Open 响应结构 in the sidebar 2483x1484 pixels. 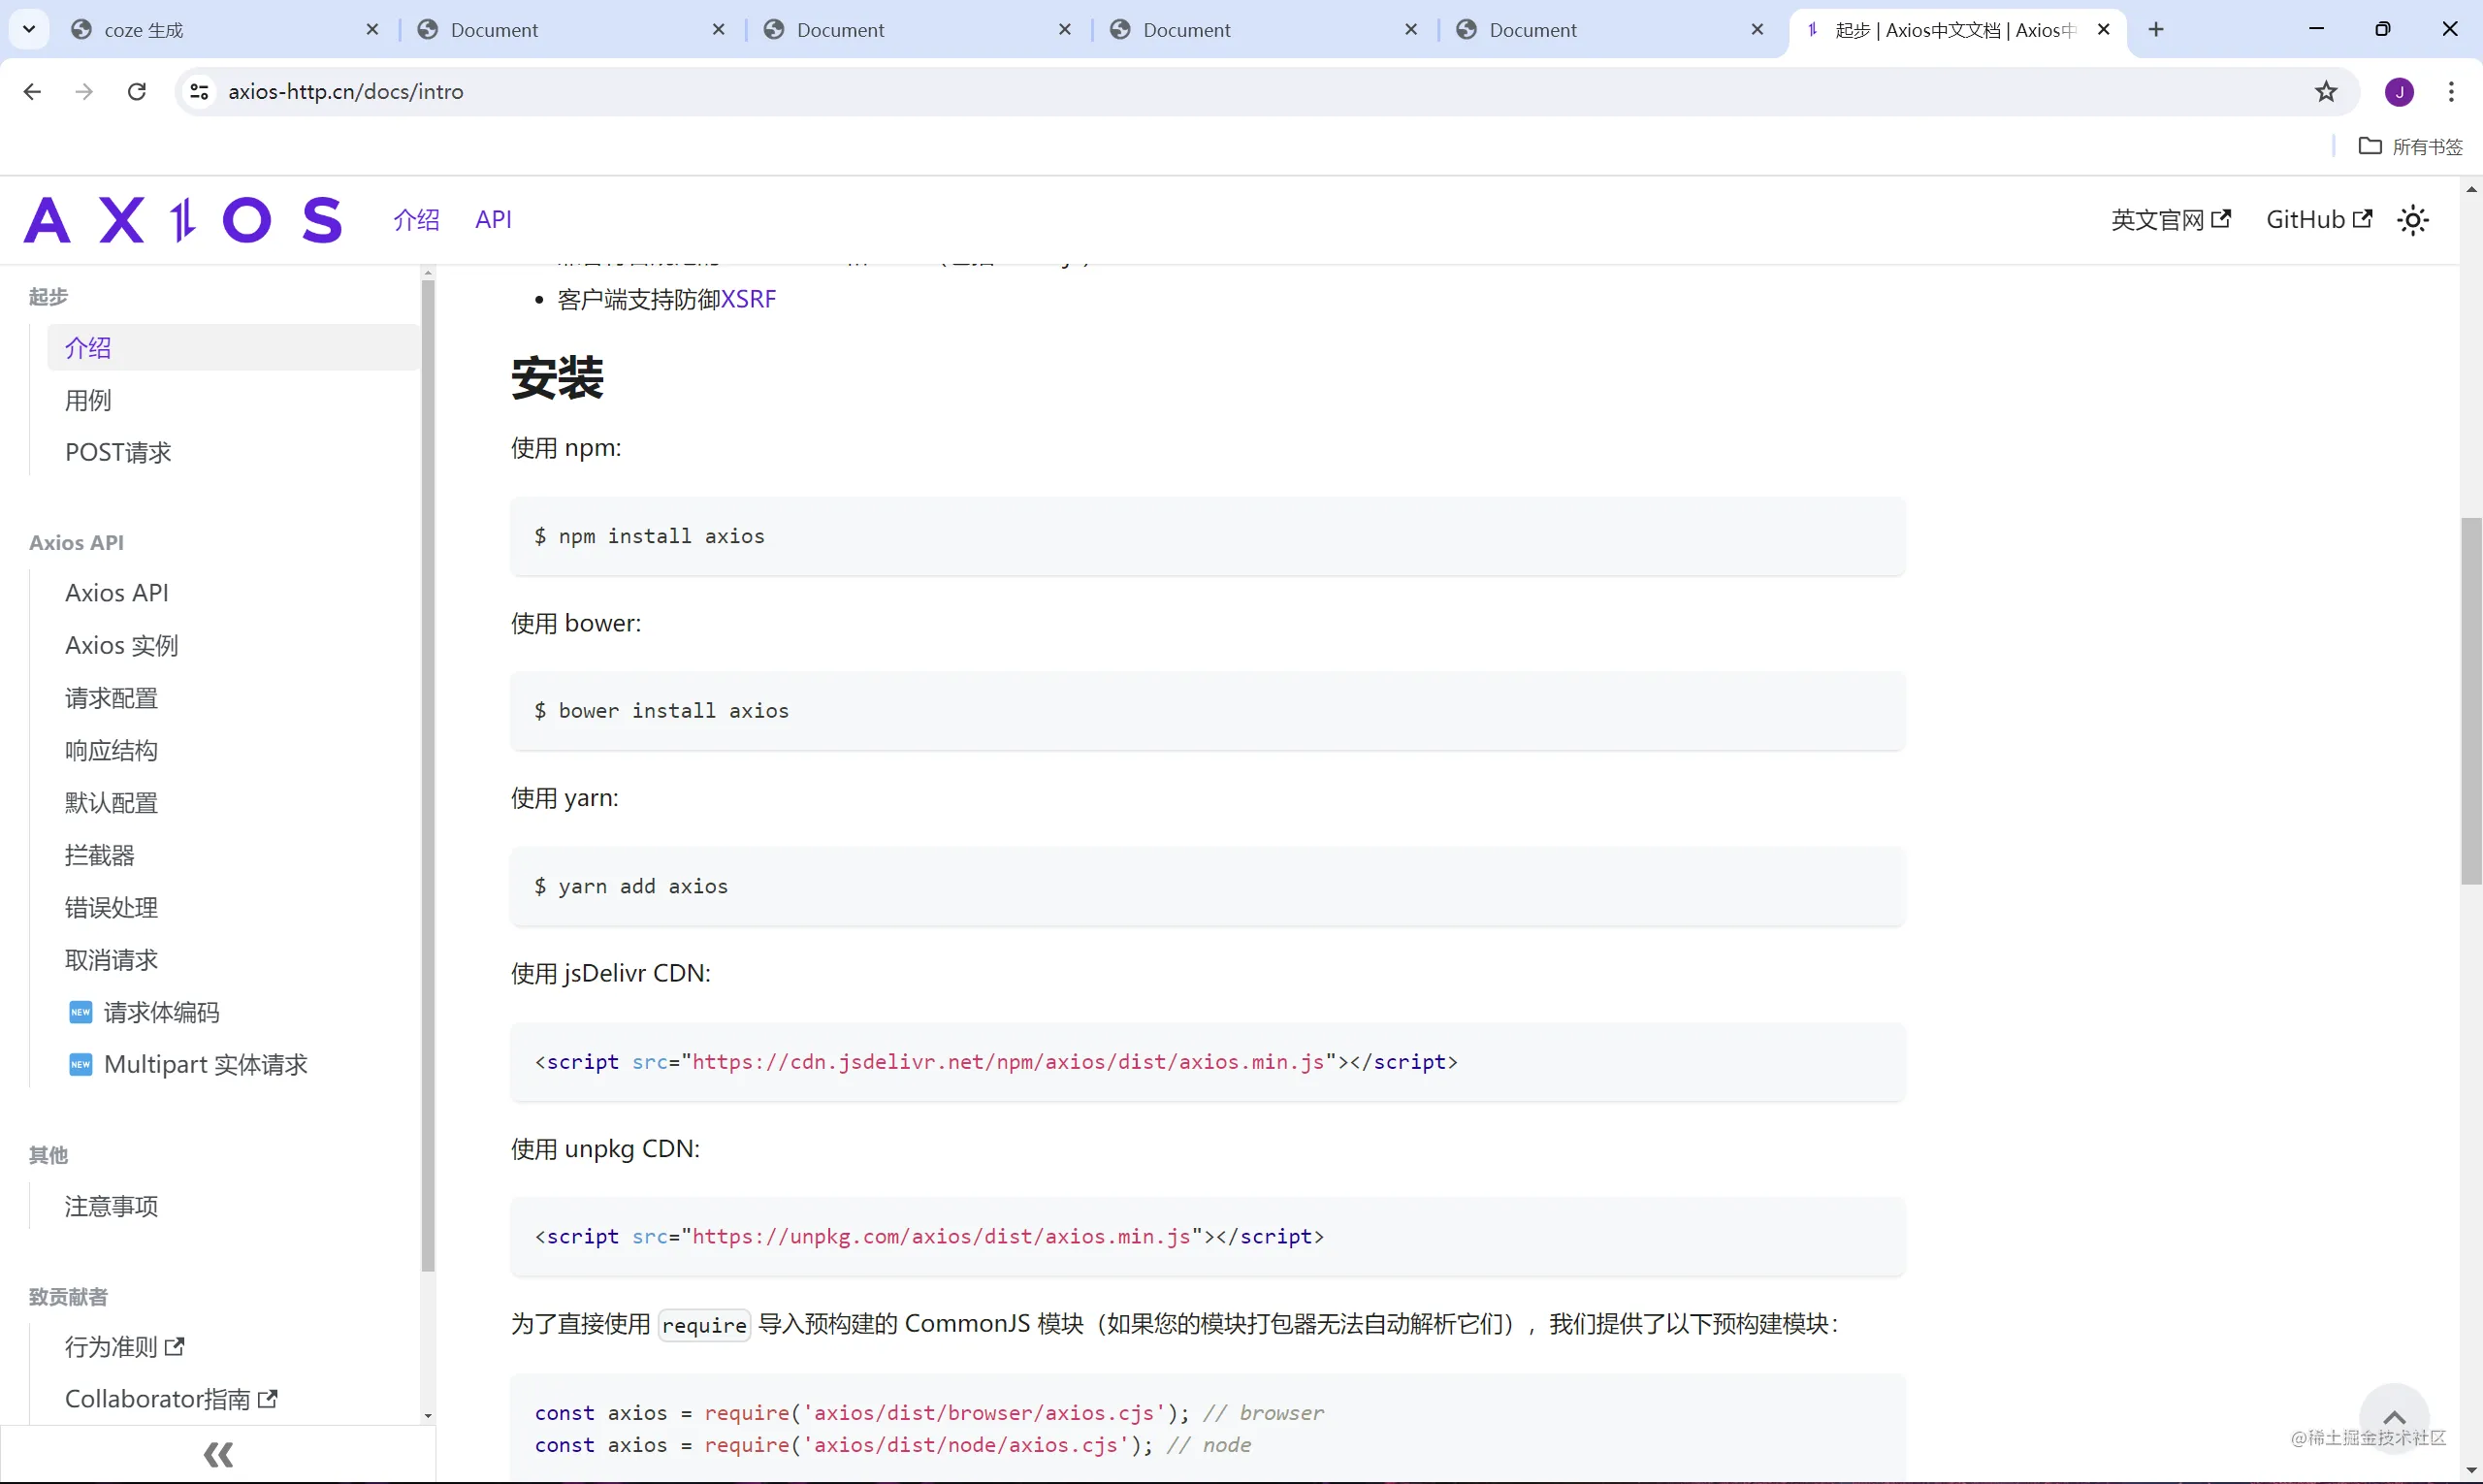coord(111,751)
